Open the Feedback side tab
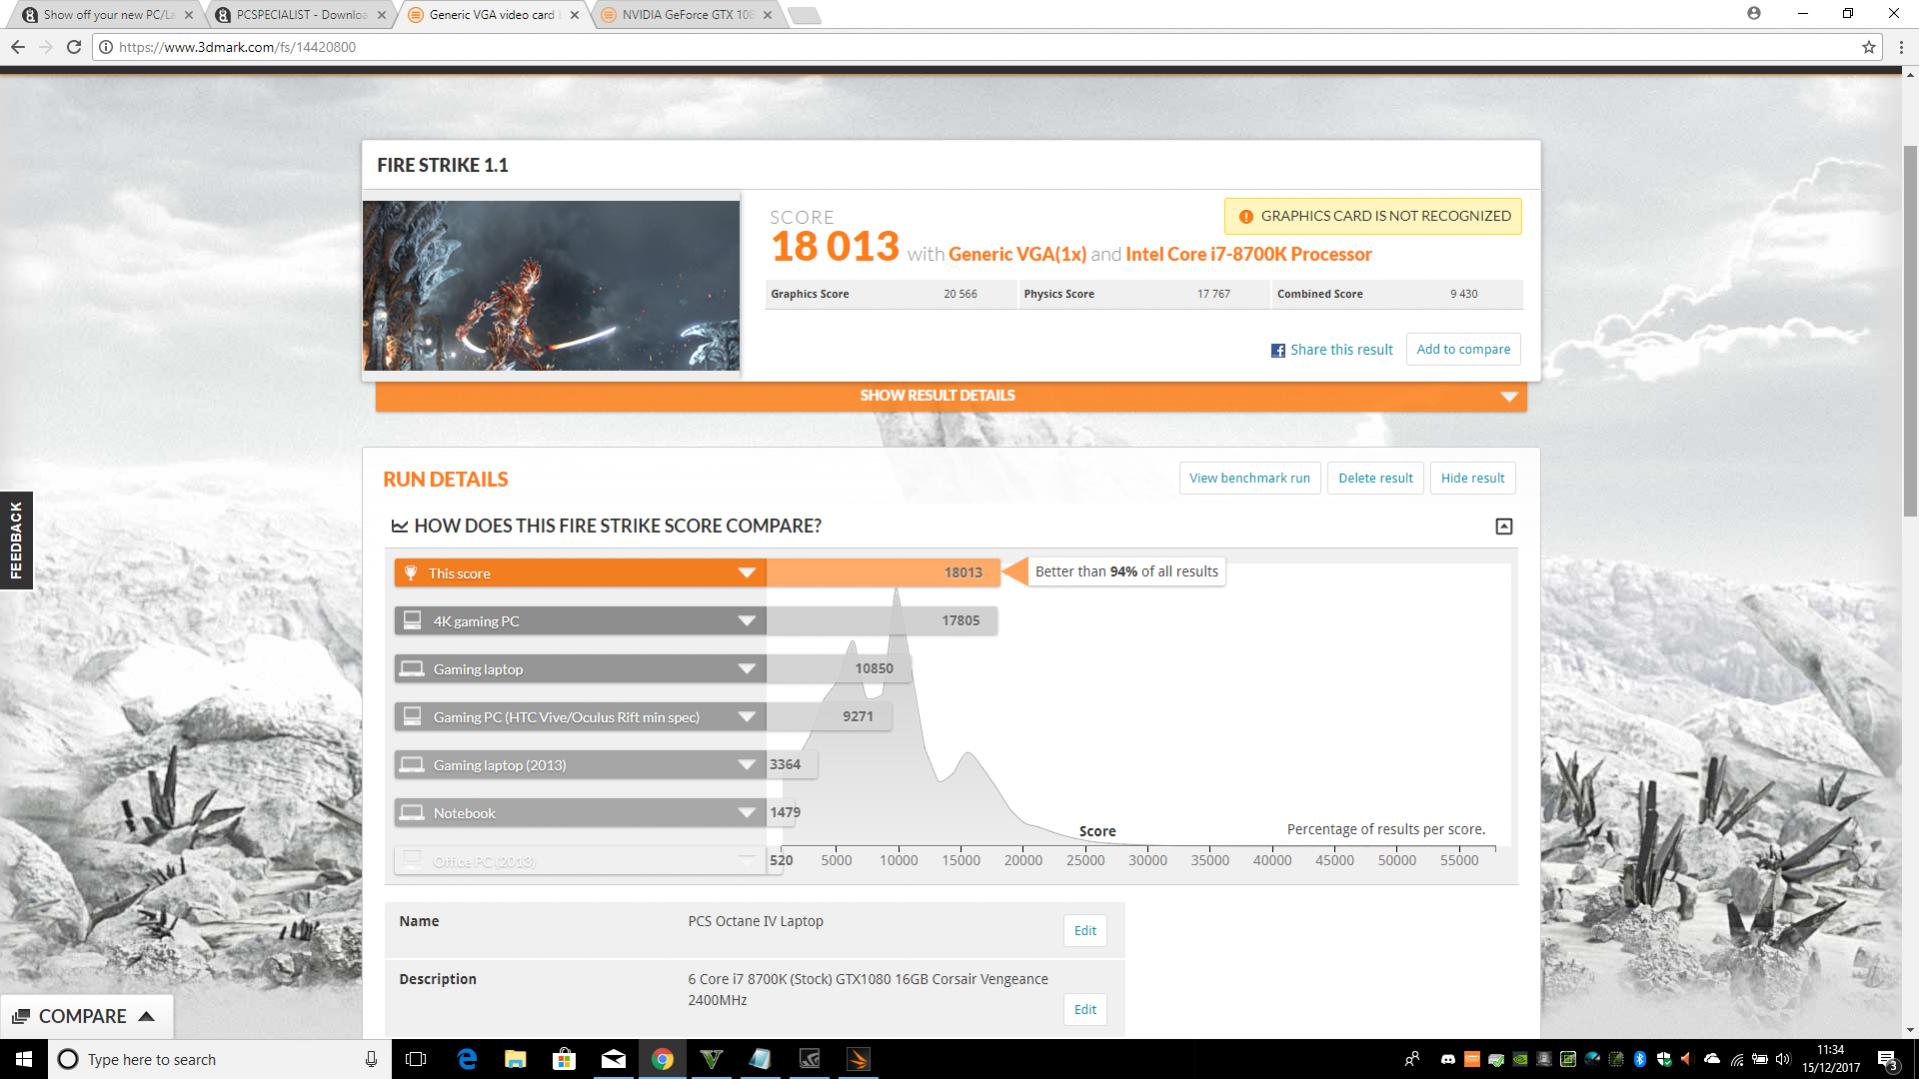This screenshot has width=1919, height=1079. tap(16, 540)
